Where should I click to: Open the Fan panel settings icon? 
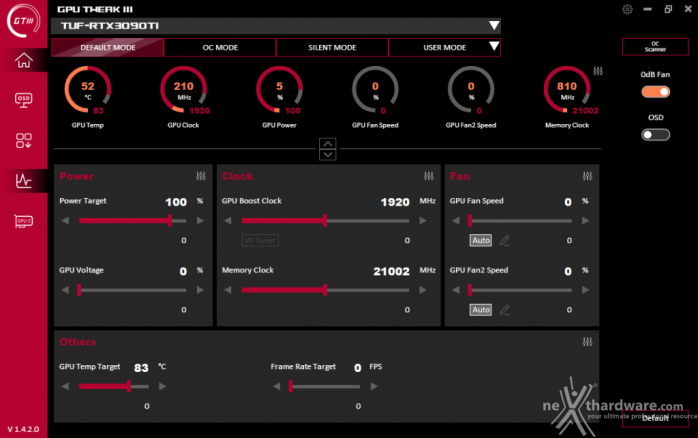(588, 176)
